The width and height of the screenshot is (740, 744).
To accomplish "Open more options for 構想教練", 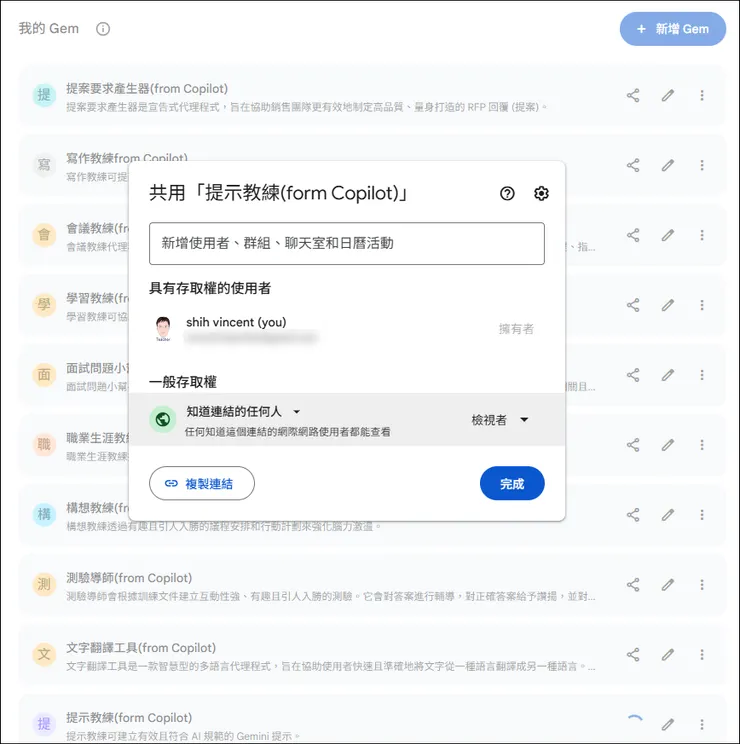I will (702, 515).
